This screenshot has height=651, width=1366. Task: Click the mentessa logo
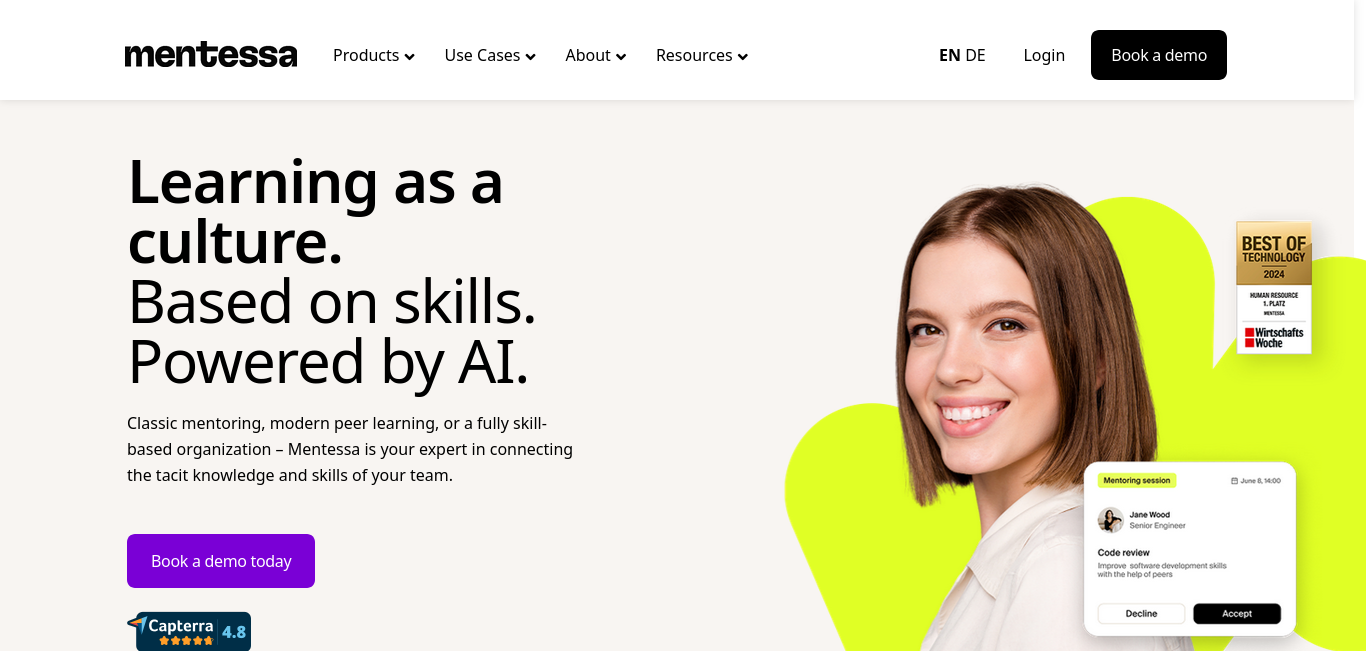click(211, 55)
